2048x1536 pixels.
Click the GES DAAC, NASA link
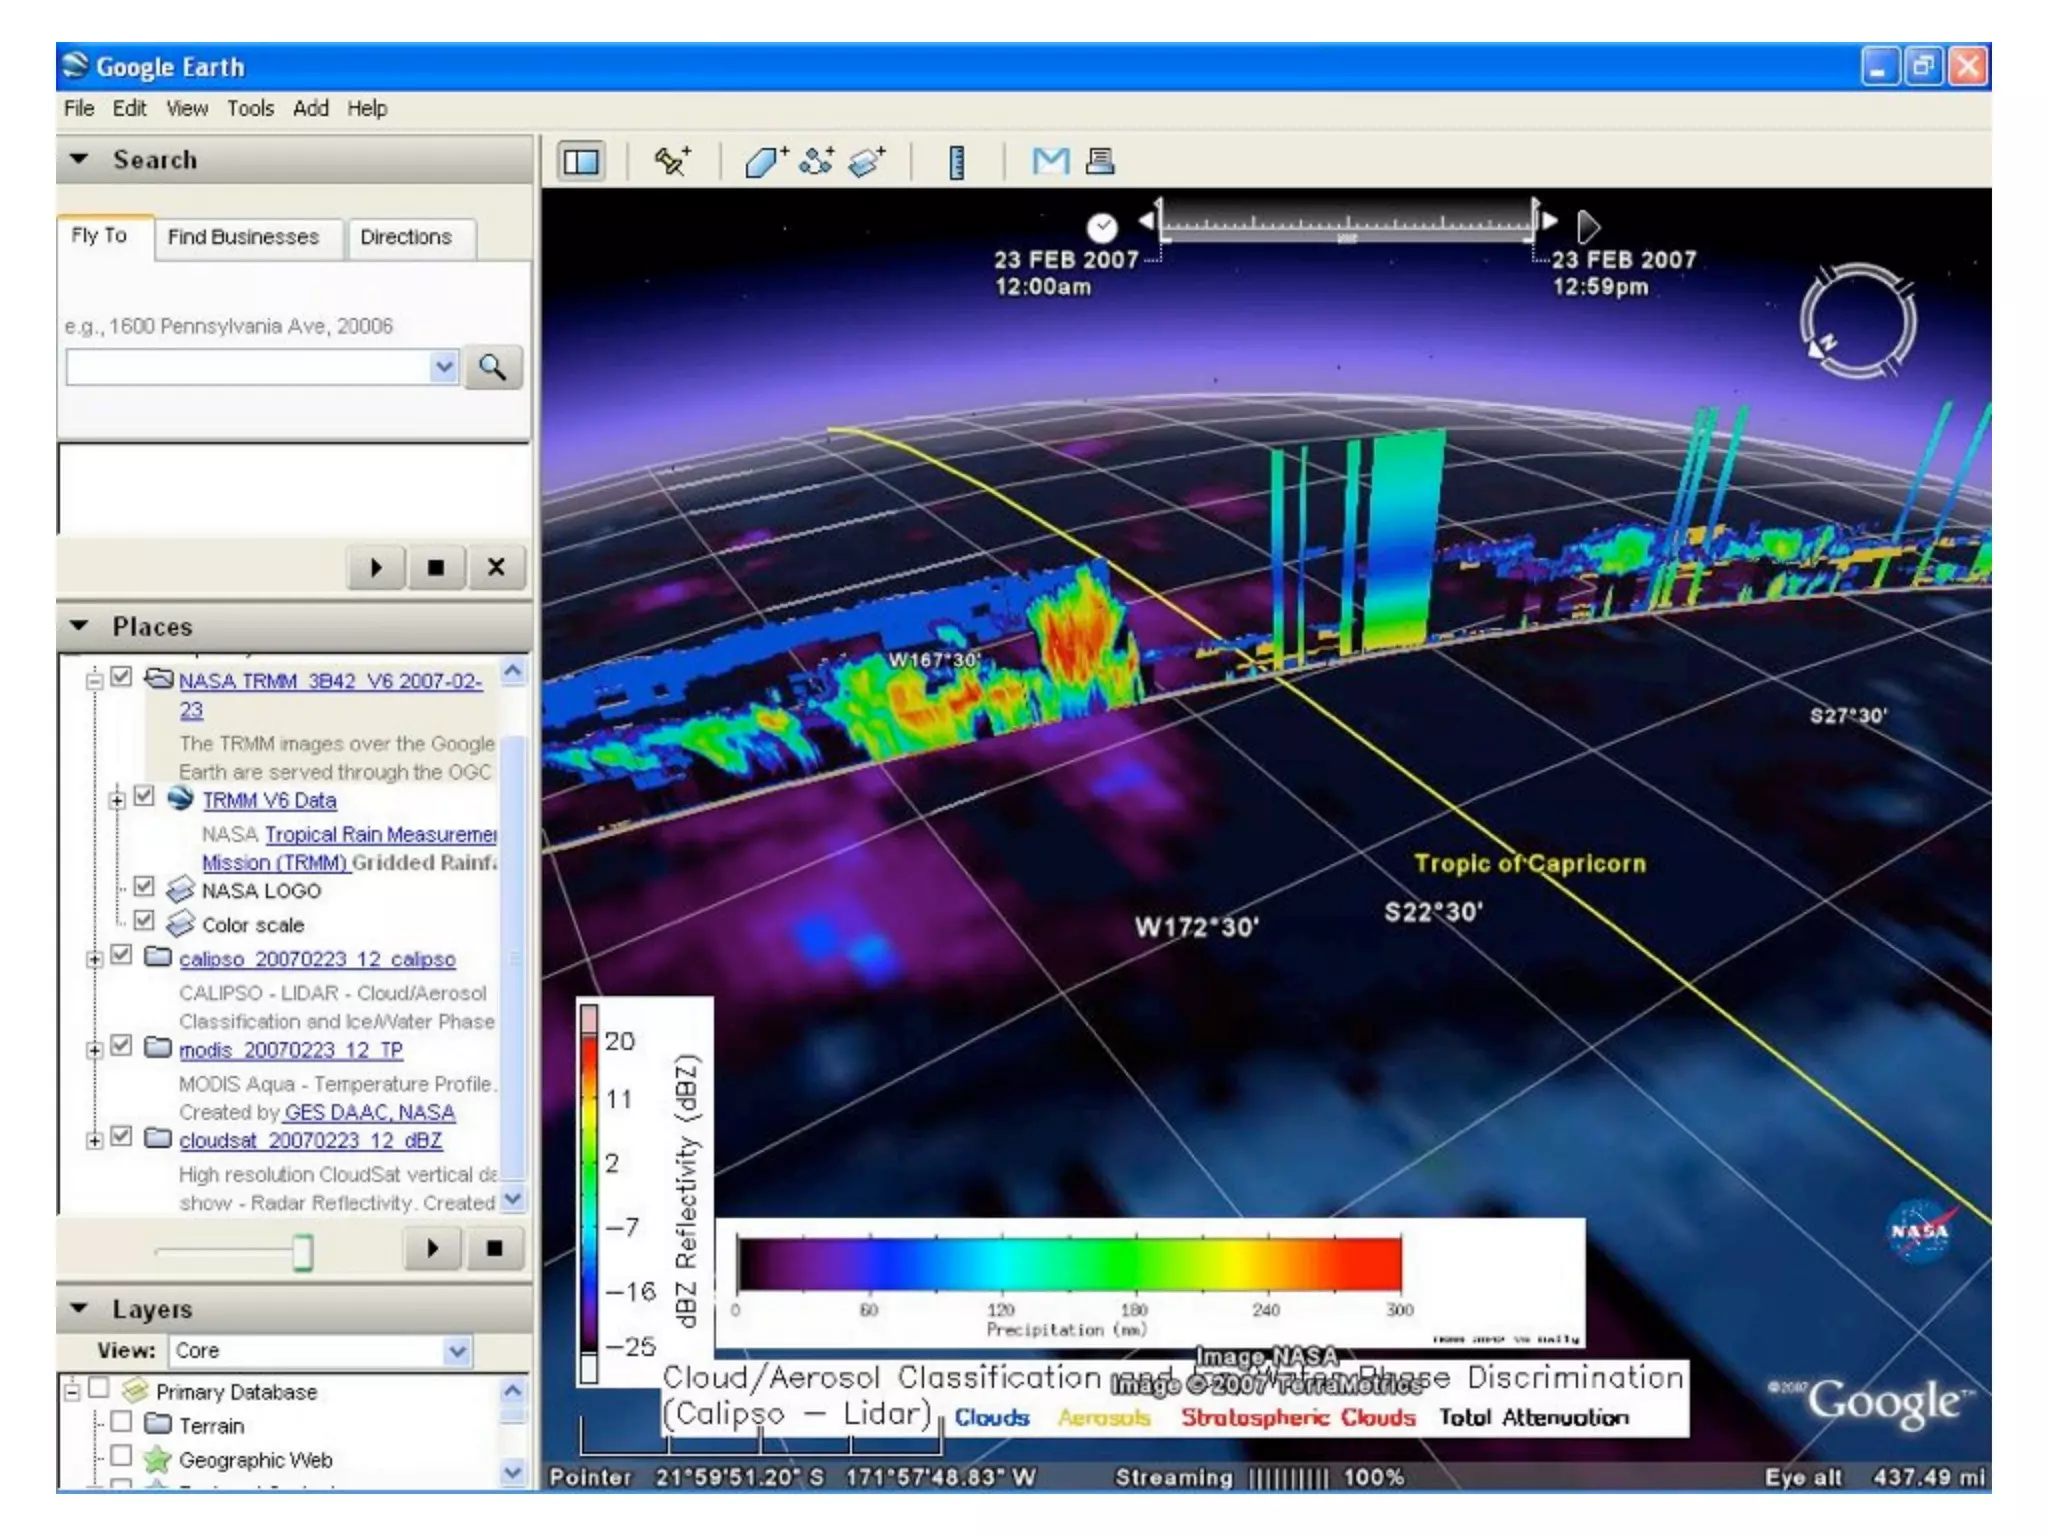[x=369, y=1112]
